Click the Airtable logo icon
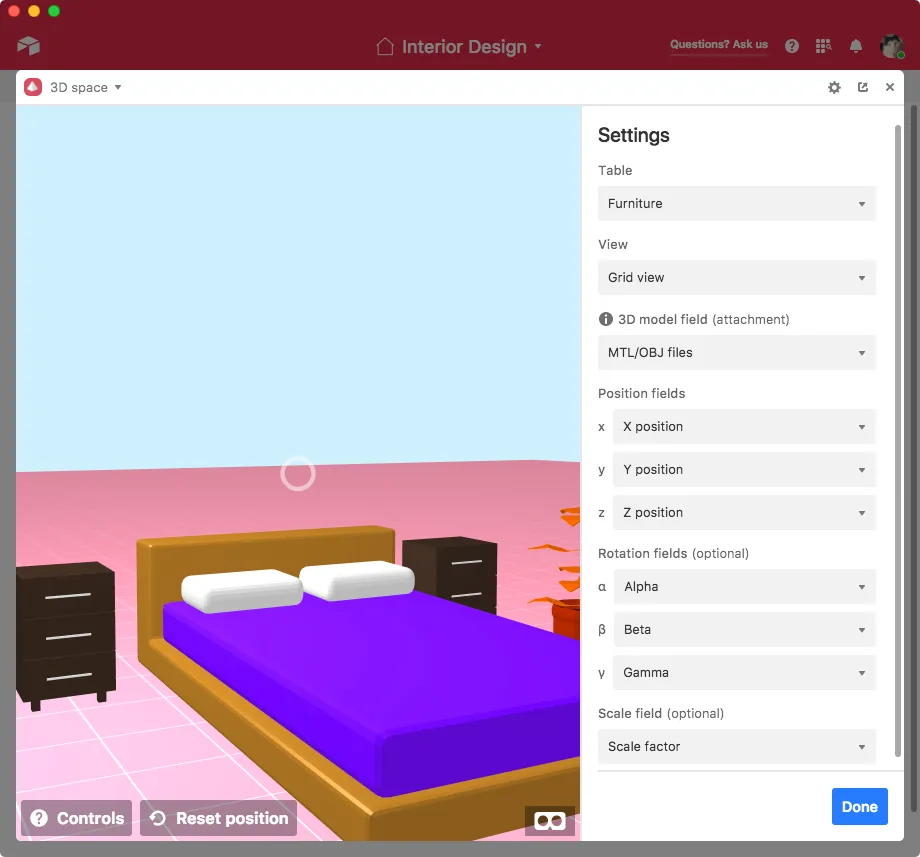The width and height of the screenshot is (920, 857). click(x=28, y=46)
